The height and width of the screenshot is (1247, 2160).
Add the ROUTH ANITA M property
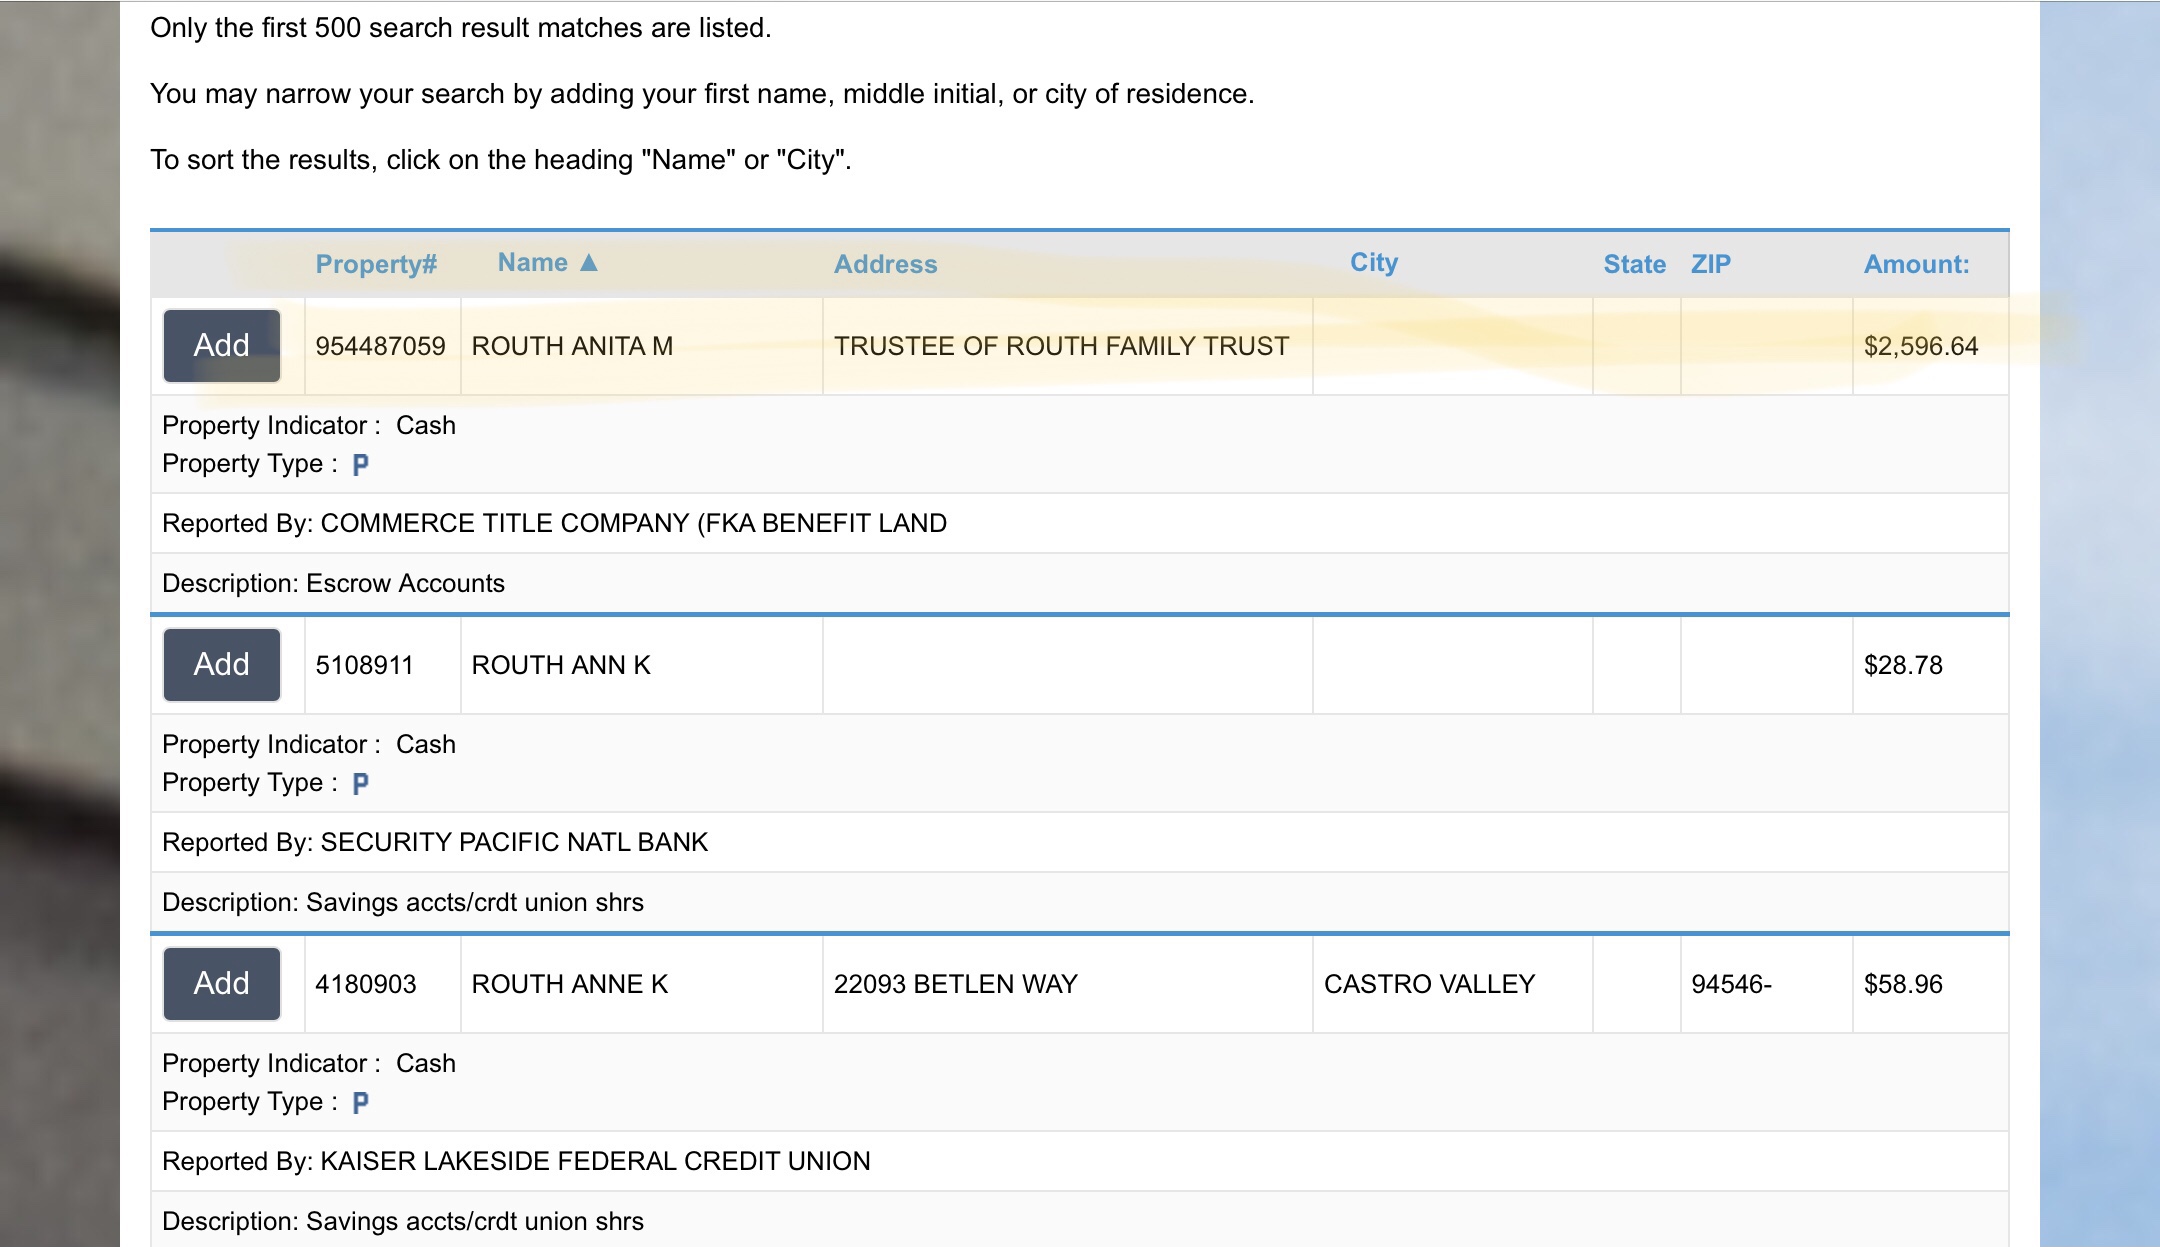pos(221,346)
